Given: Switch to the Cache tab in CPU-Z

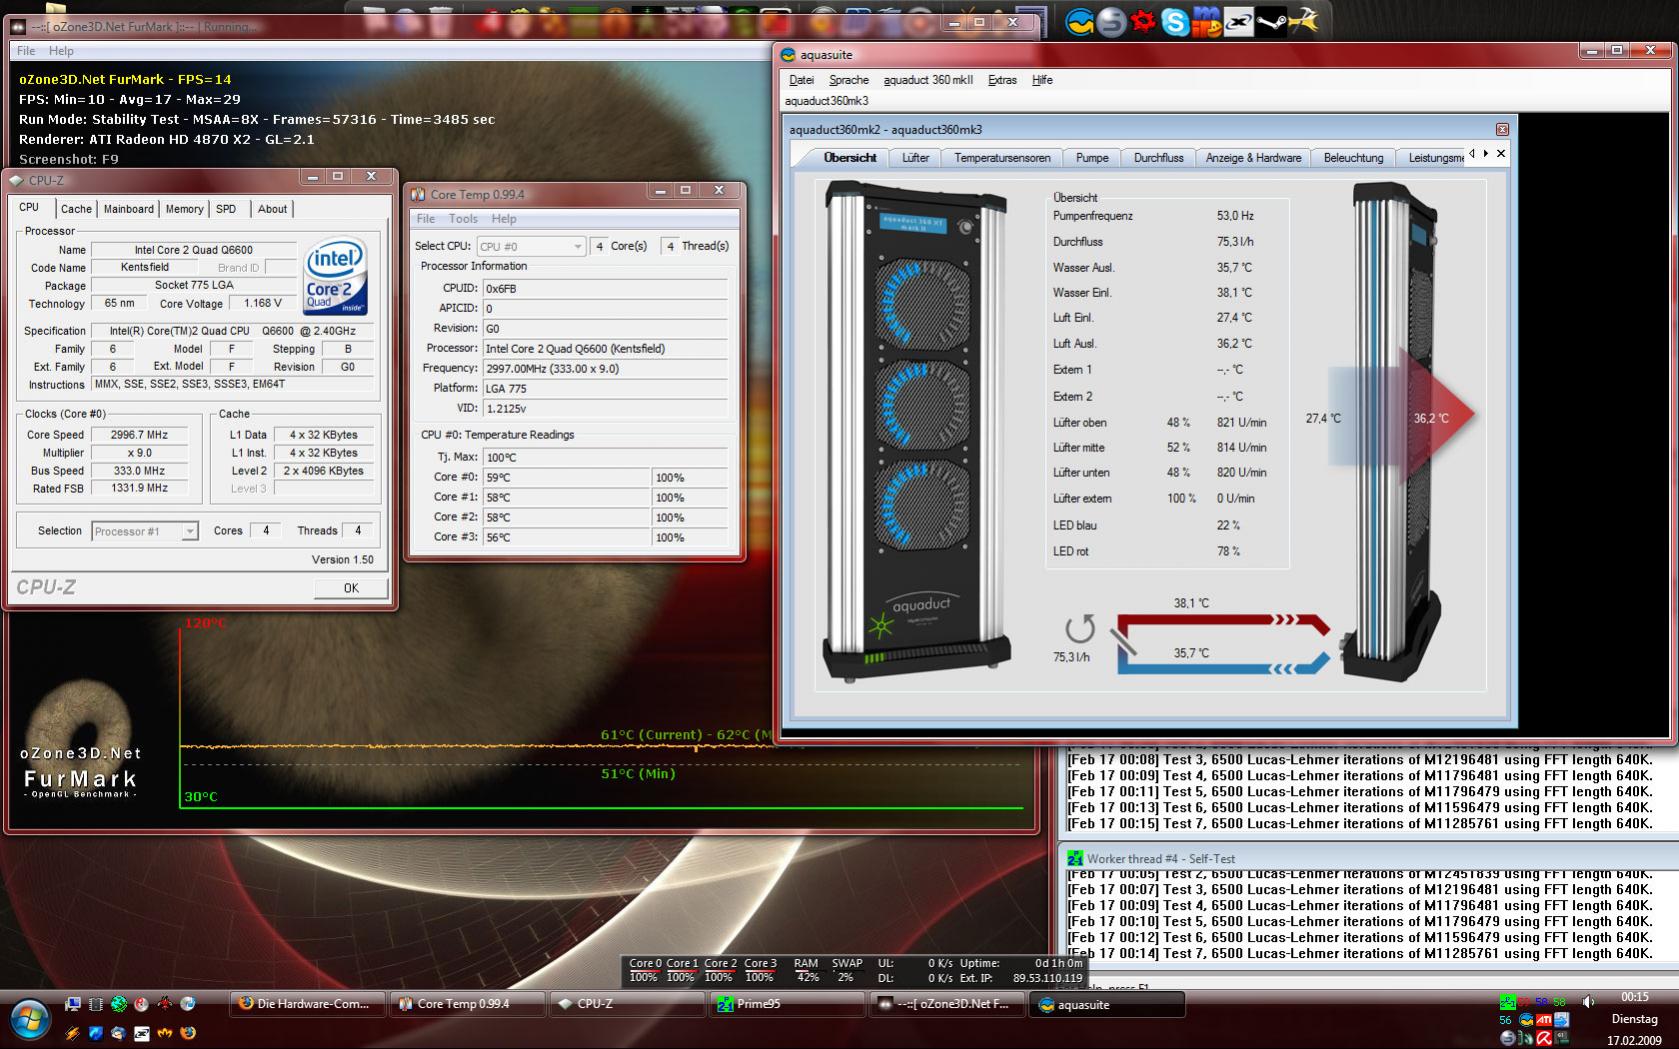Looking at the screenshot, I should click(x=76, y=209).
